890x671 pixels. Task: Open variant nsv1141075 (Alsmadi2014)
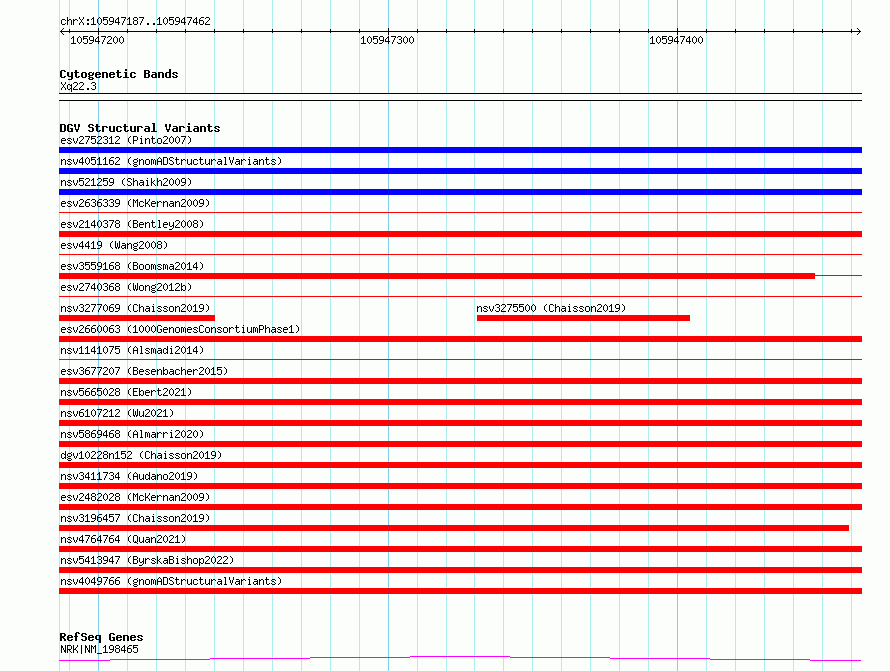click(132, 350)
